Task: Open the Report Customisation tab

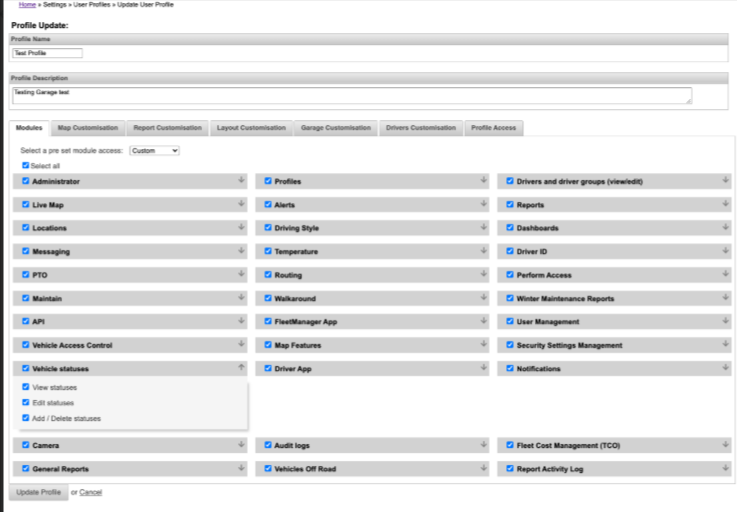Action: (167, 128)
